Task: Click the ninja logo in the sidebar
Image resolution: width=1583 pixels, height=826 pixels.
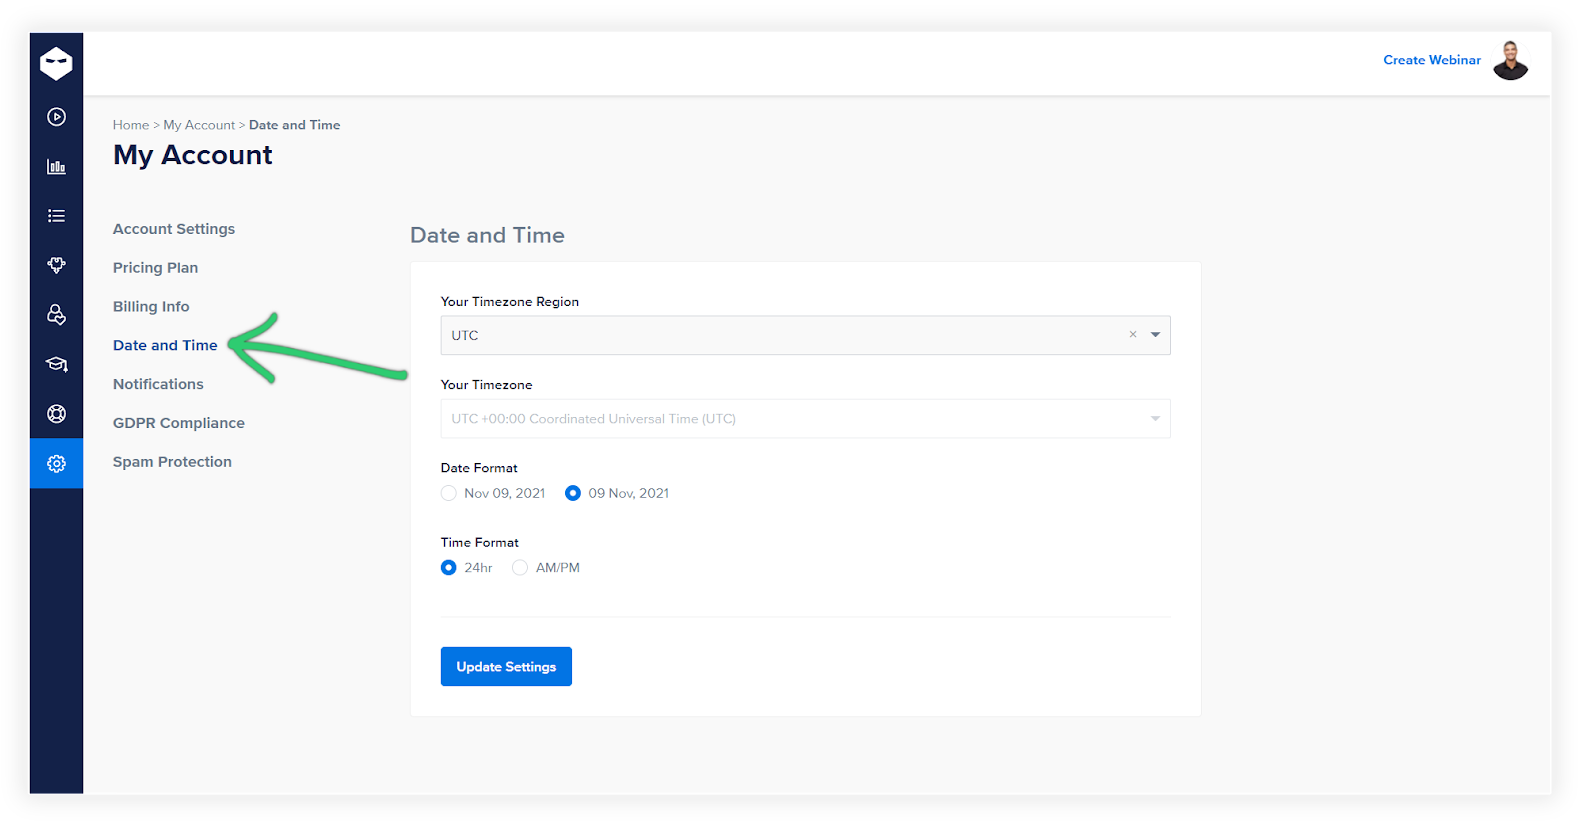Action: click(56, 63)
